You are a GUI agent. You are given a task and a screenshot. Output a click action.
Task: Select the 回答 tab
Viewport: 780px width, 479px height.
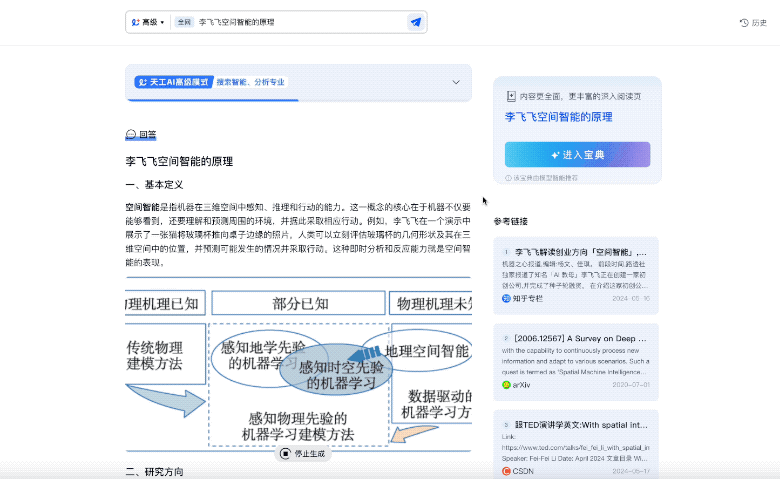point(141,134)
